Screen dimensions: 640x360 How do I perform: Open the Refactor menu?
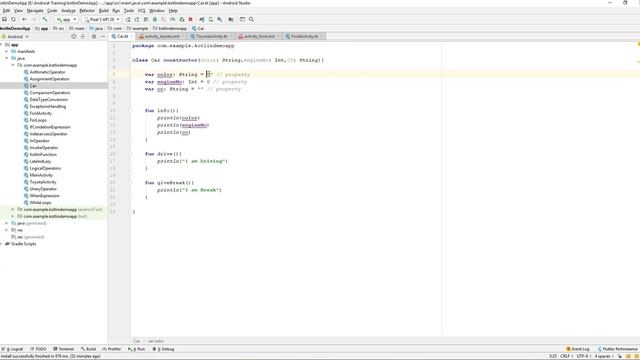pos(87,11)
